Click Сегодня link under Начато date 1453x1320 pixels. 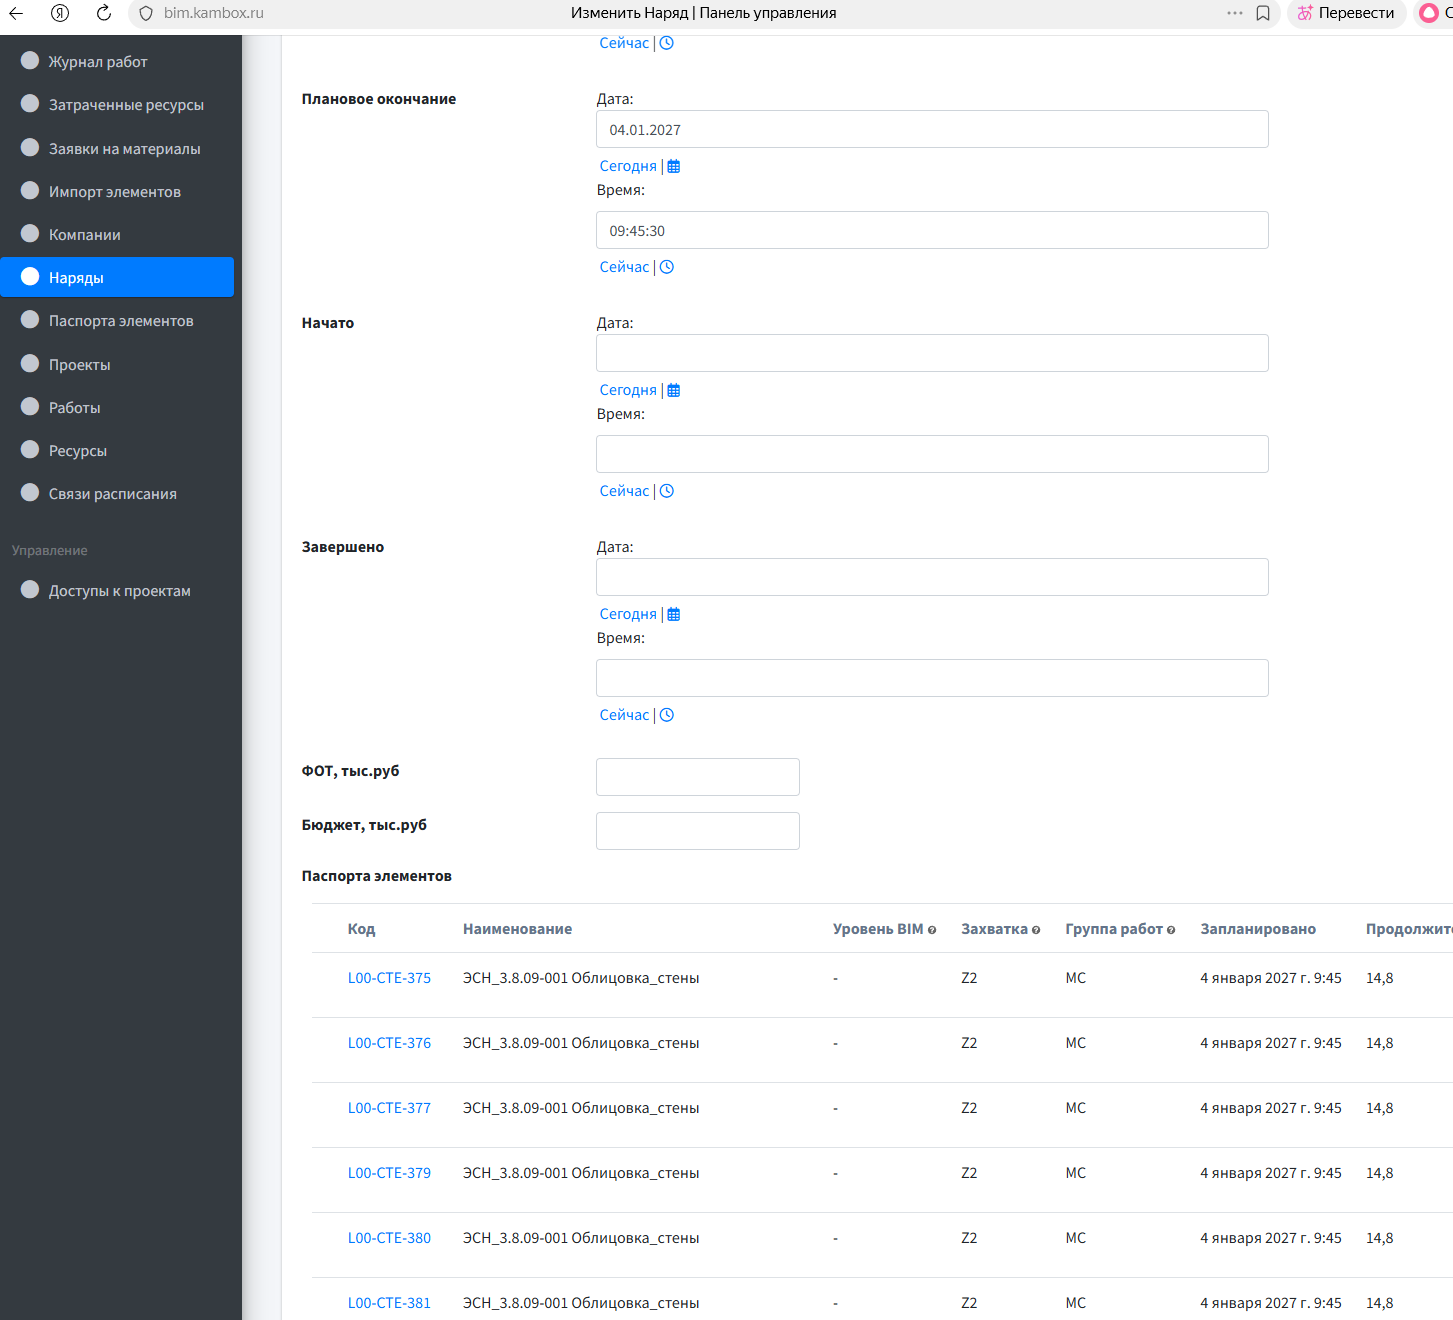[628, 390]
